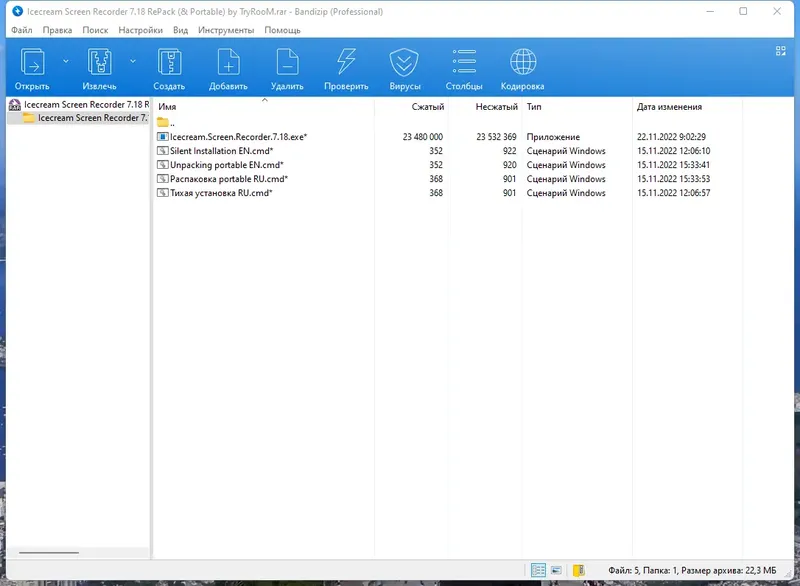Image resolution: width=800 pixels, height=586 pixels.
Task: Click the toolbar layout grid icon
Action: pyautogui.click(x=781, y=51)
